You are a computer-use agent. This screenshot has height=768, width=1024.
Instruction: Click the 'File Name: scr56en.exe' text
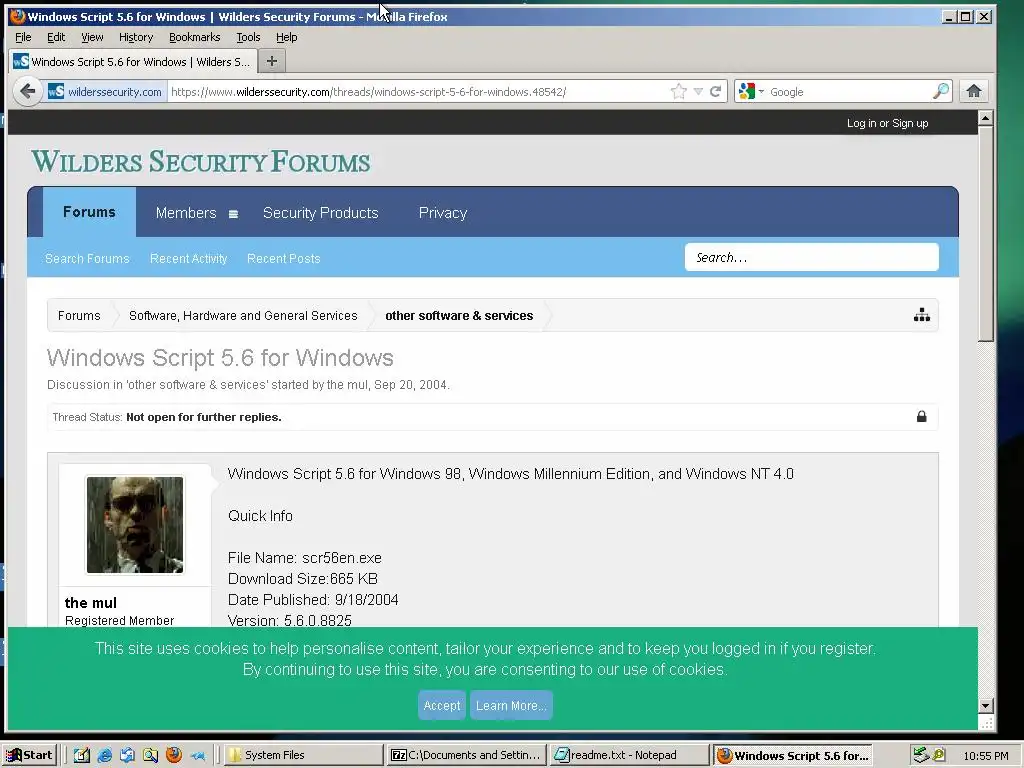304,558
